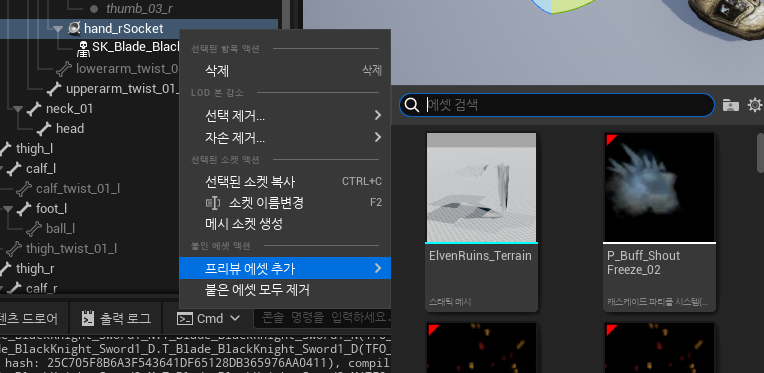The height and width of the screenshot is (373, 764).
Task: Open the 자손 제거... submenu
Action: (285, 138)
